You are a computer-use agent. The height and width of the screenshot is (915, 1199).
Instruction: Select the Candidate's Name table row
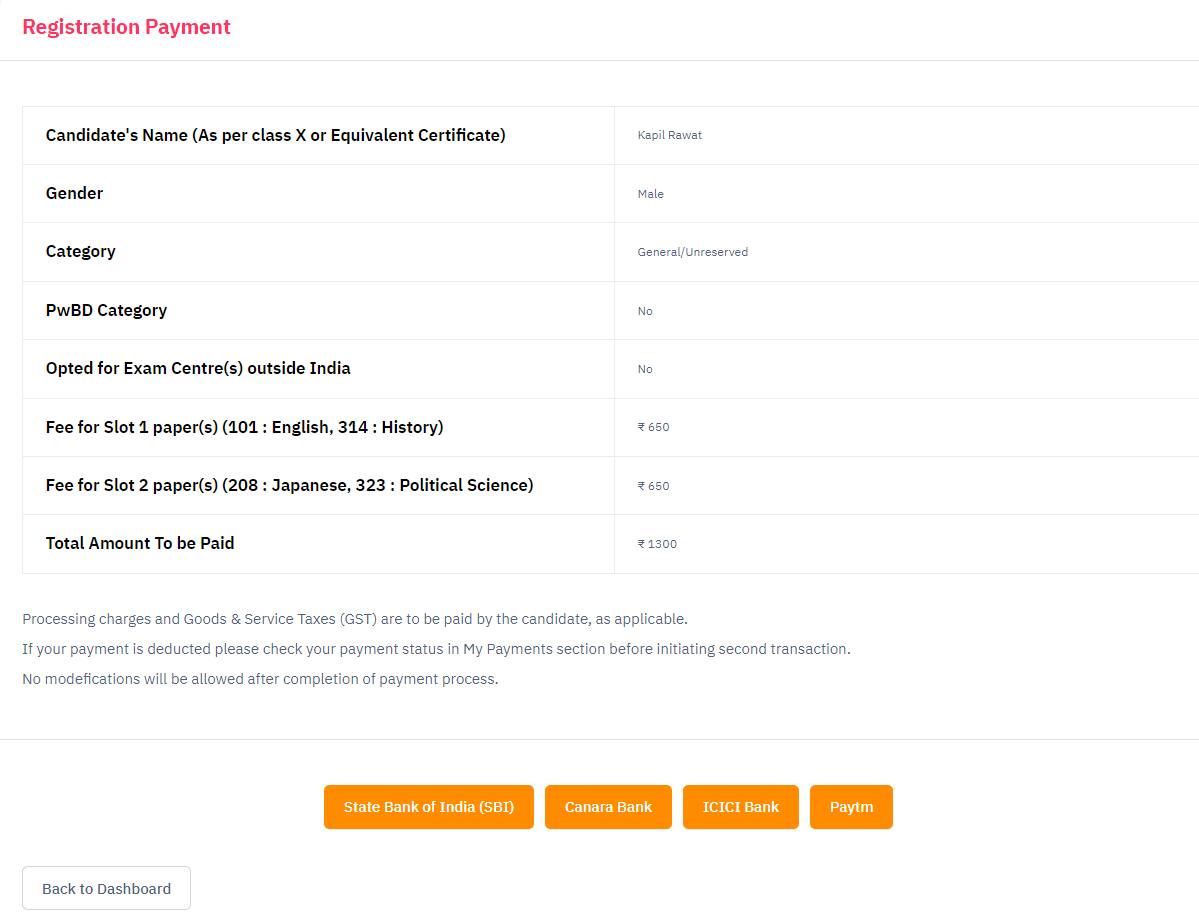[275, 135]
